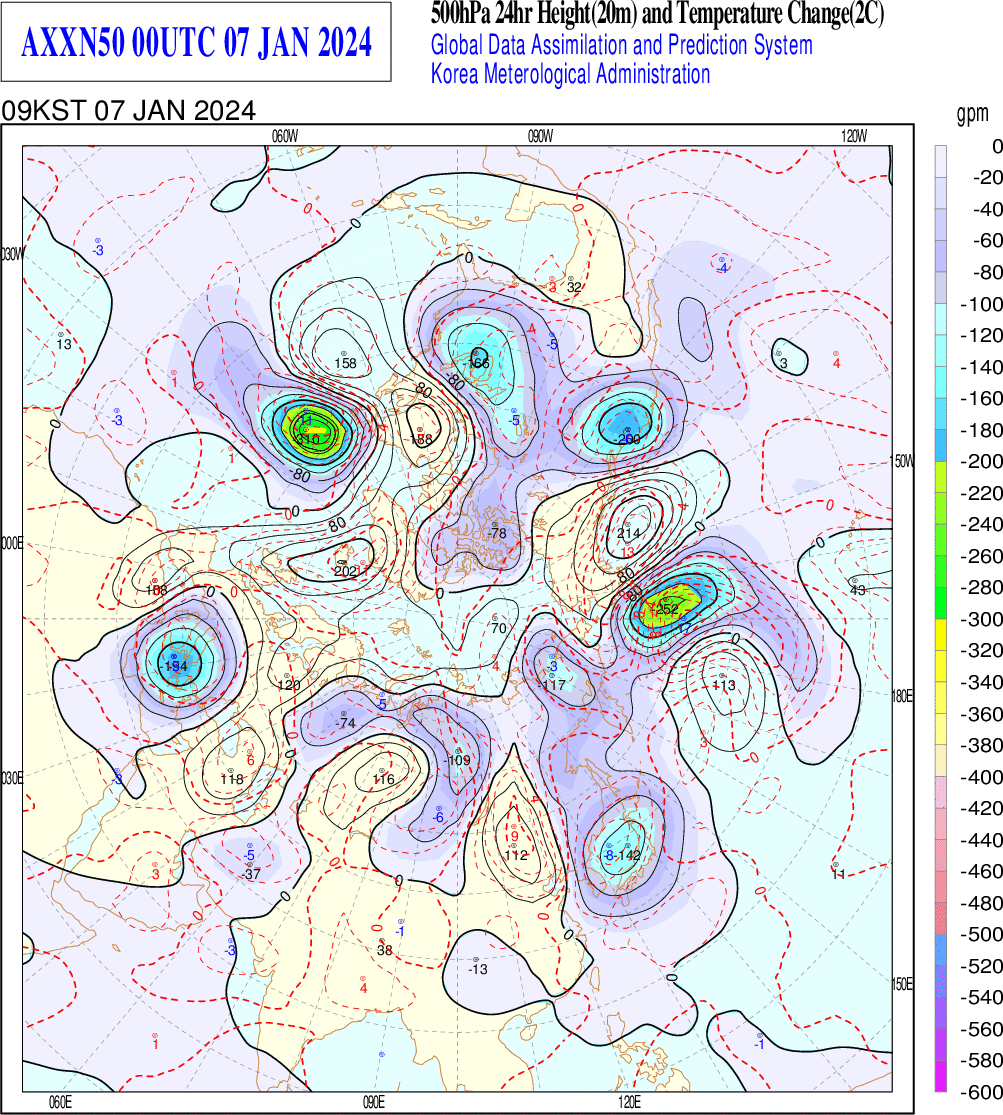Click the 112 maximum label

516,855
